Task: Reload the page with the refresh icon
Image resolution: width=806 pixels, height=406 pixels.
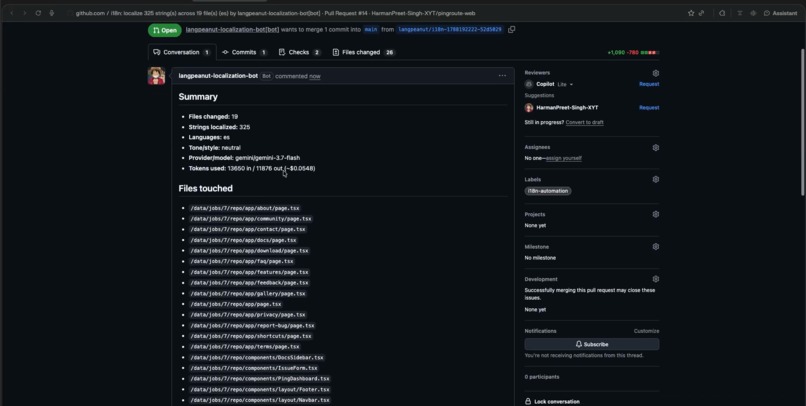Action: [x=38, y=13]
